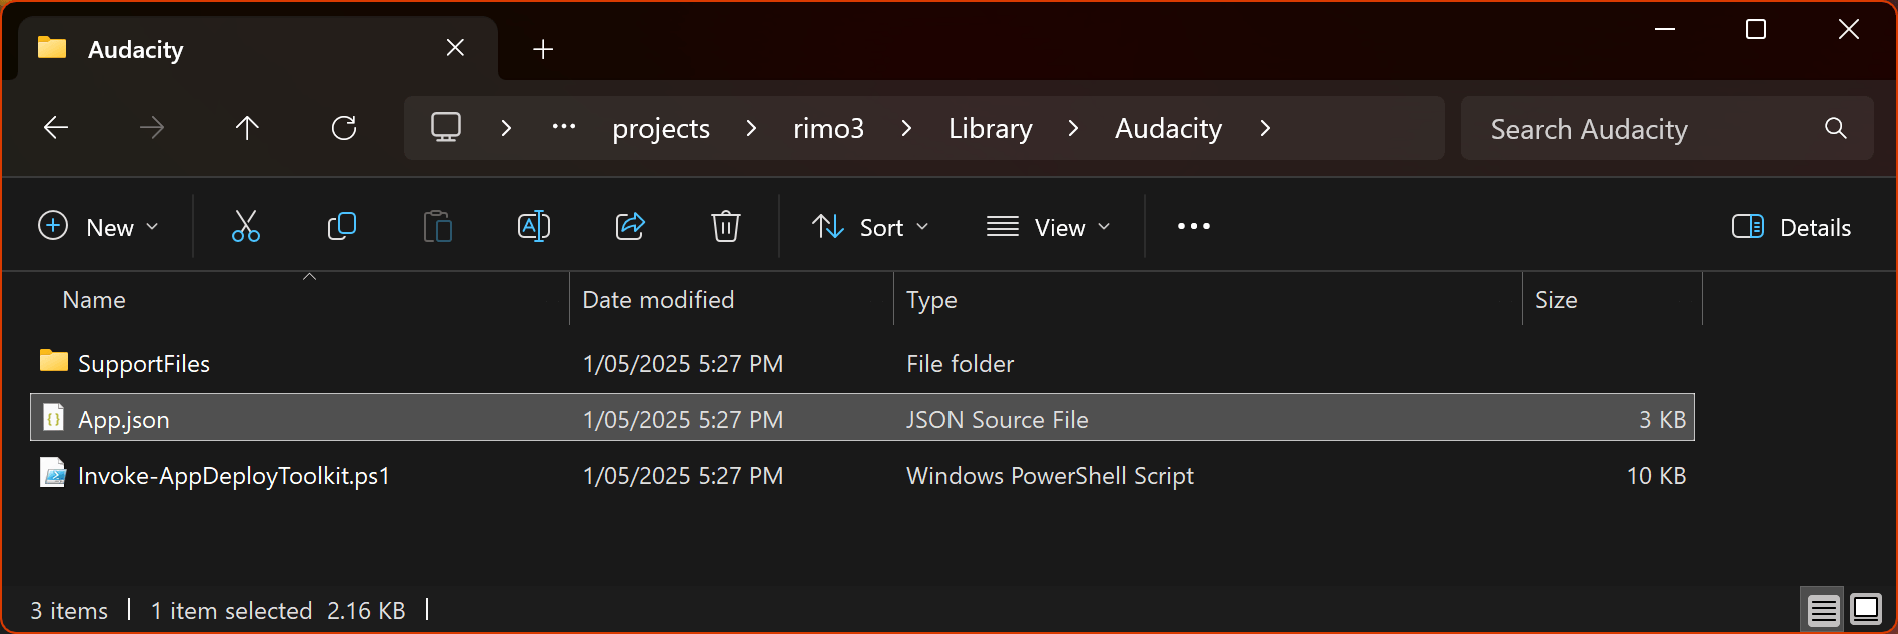Viewport: 1898px width, 634px height.
Task: Click the JSON Source File type cell
Action: tap(997, 420)
